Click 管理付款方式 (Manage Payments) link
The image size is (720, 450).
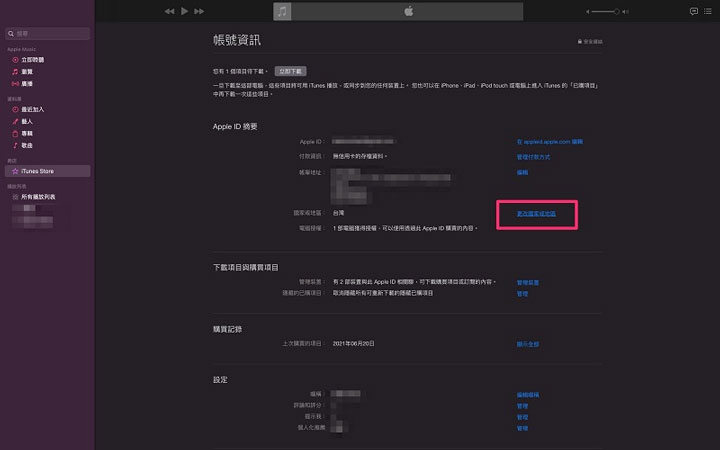point(533,157)
